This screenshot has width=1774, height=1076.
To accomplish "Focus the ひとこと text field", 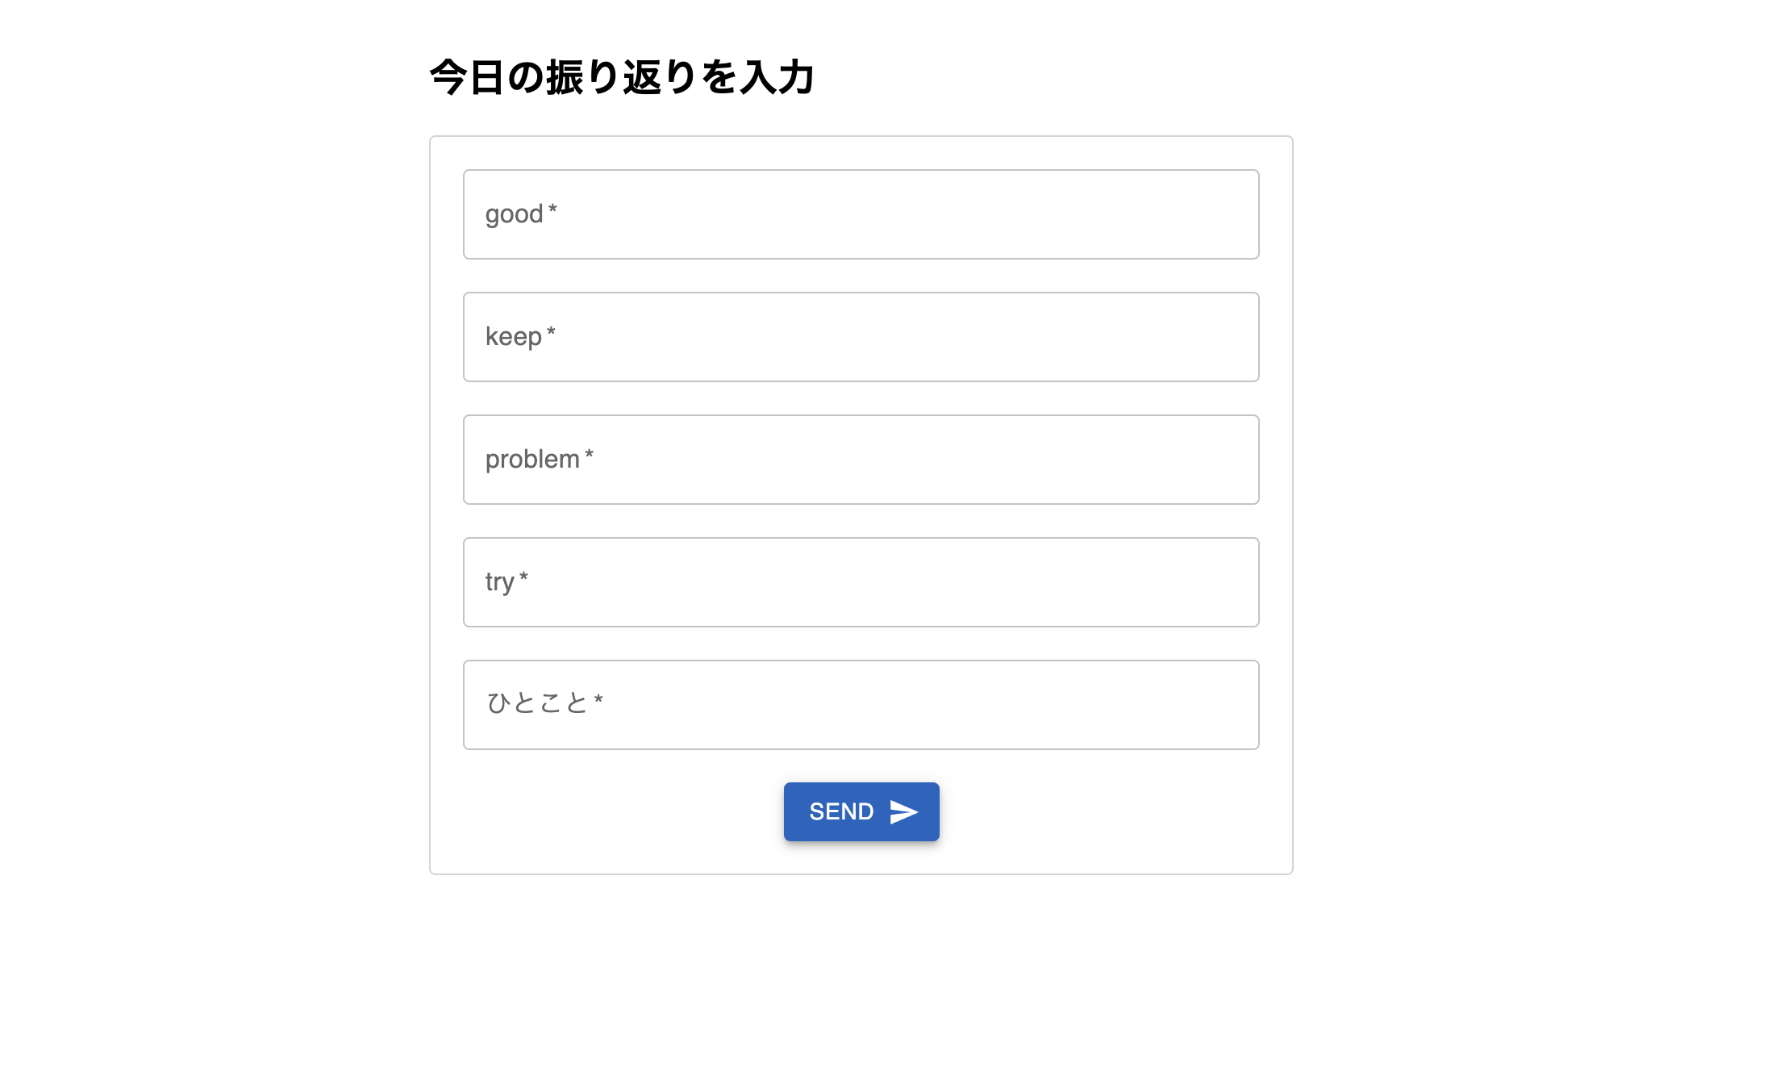I will coord(861,705).
